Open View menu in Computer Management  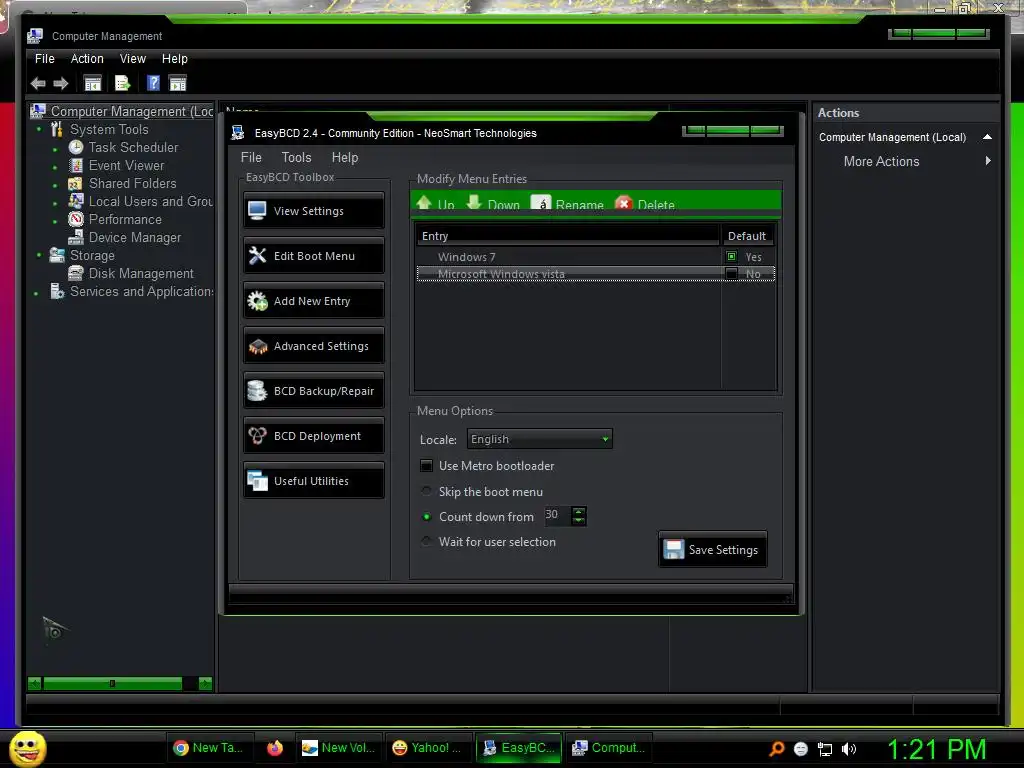(x=133, y=59)
